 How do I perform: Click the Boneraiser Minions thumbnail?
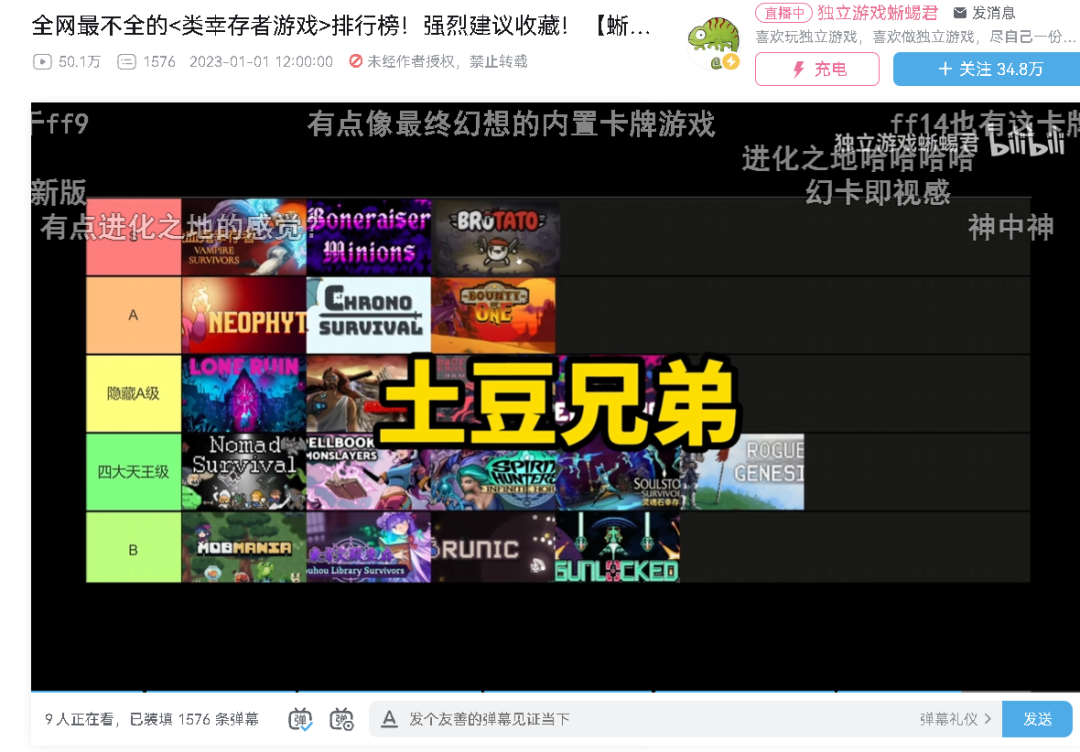click(368, 237)
